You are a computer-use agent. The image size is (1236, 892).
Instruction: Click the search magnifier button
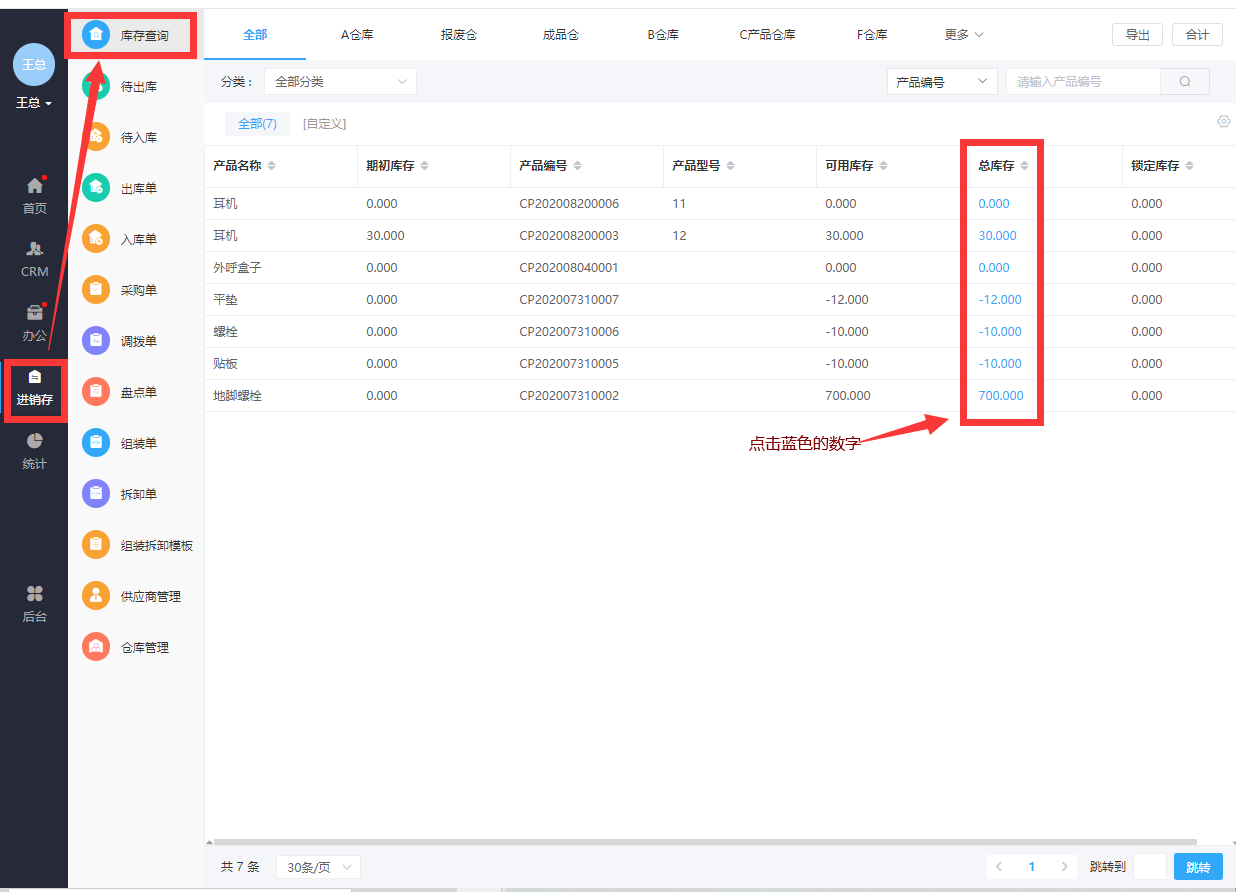coord(1185,82)
